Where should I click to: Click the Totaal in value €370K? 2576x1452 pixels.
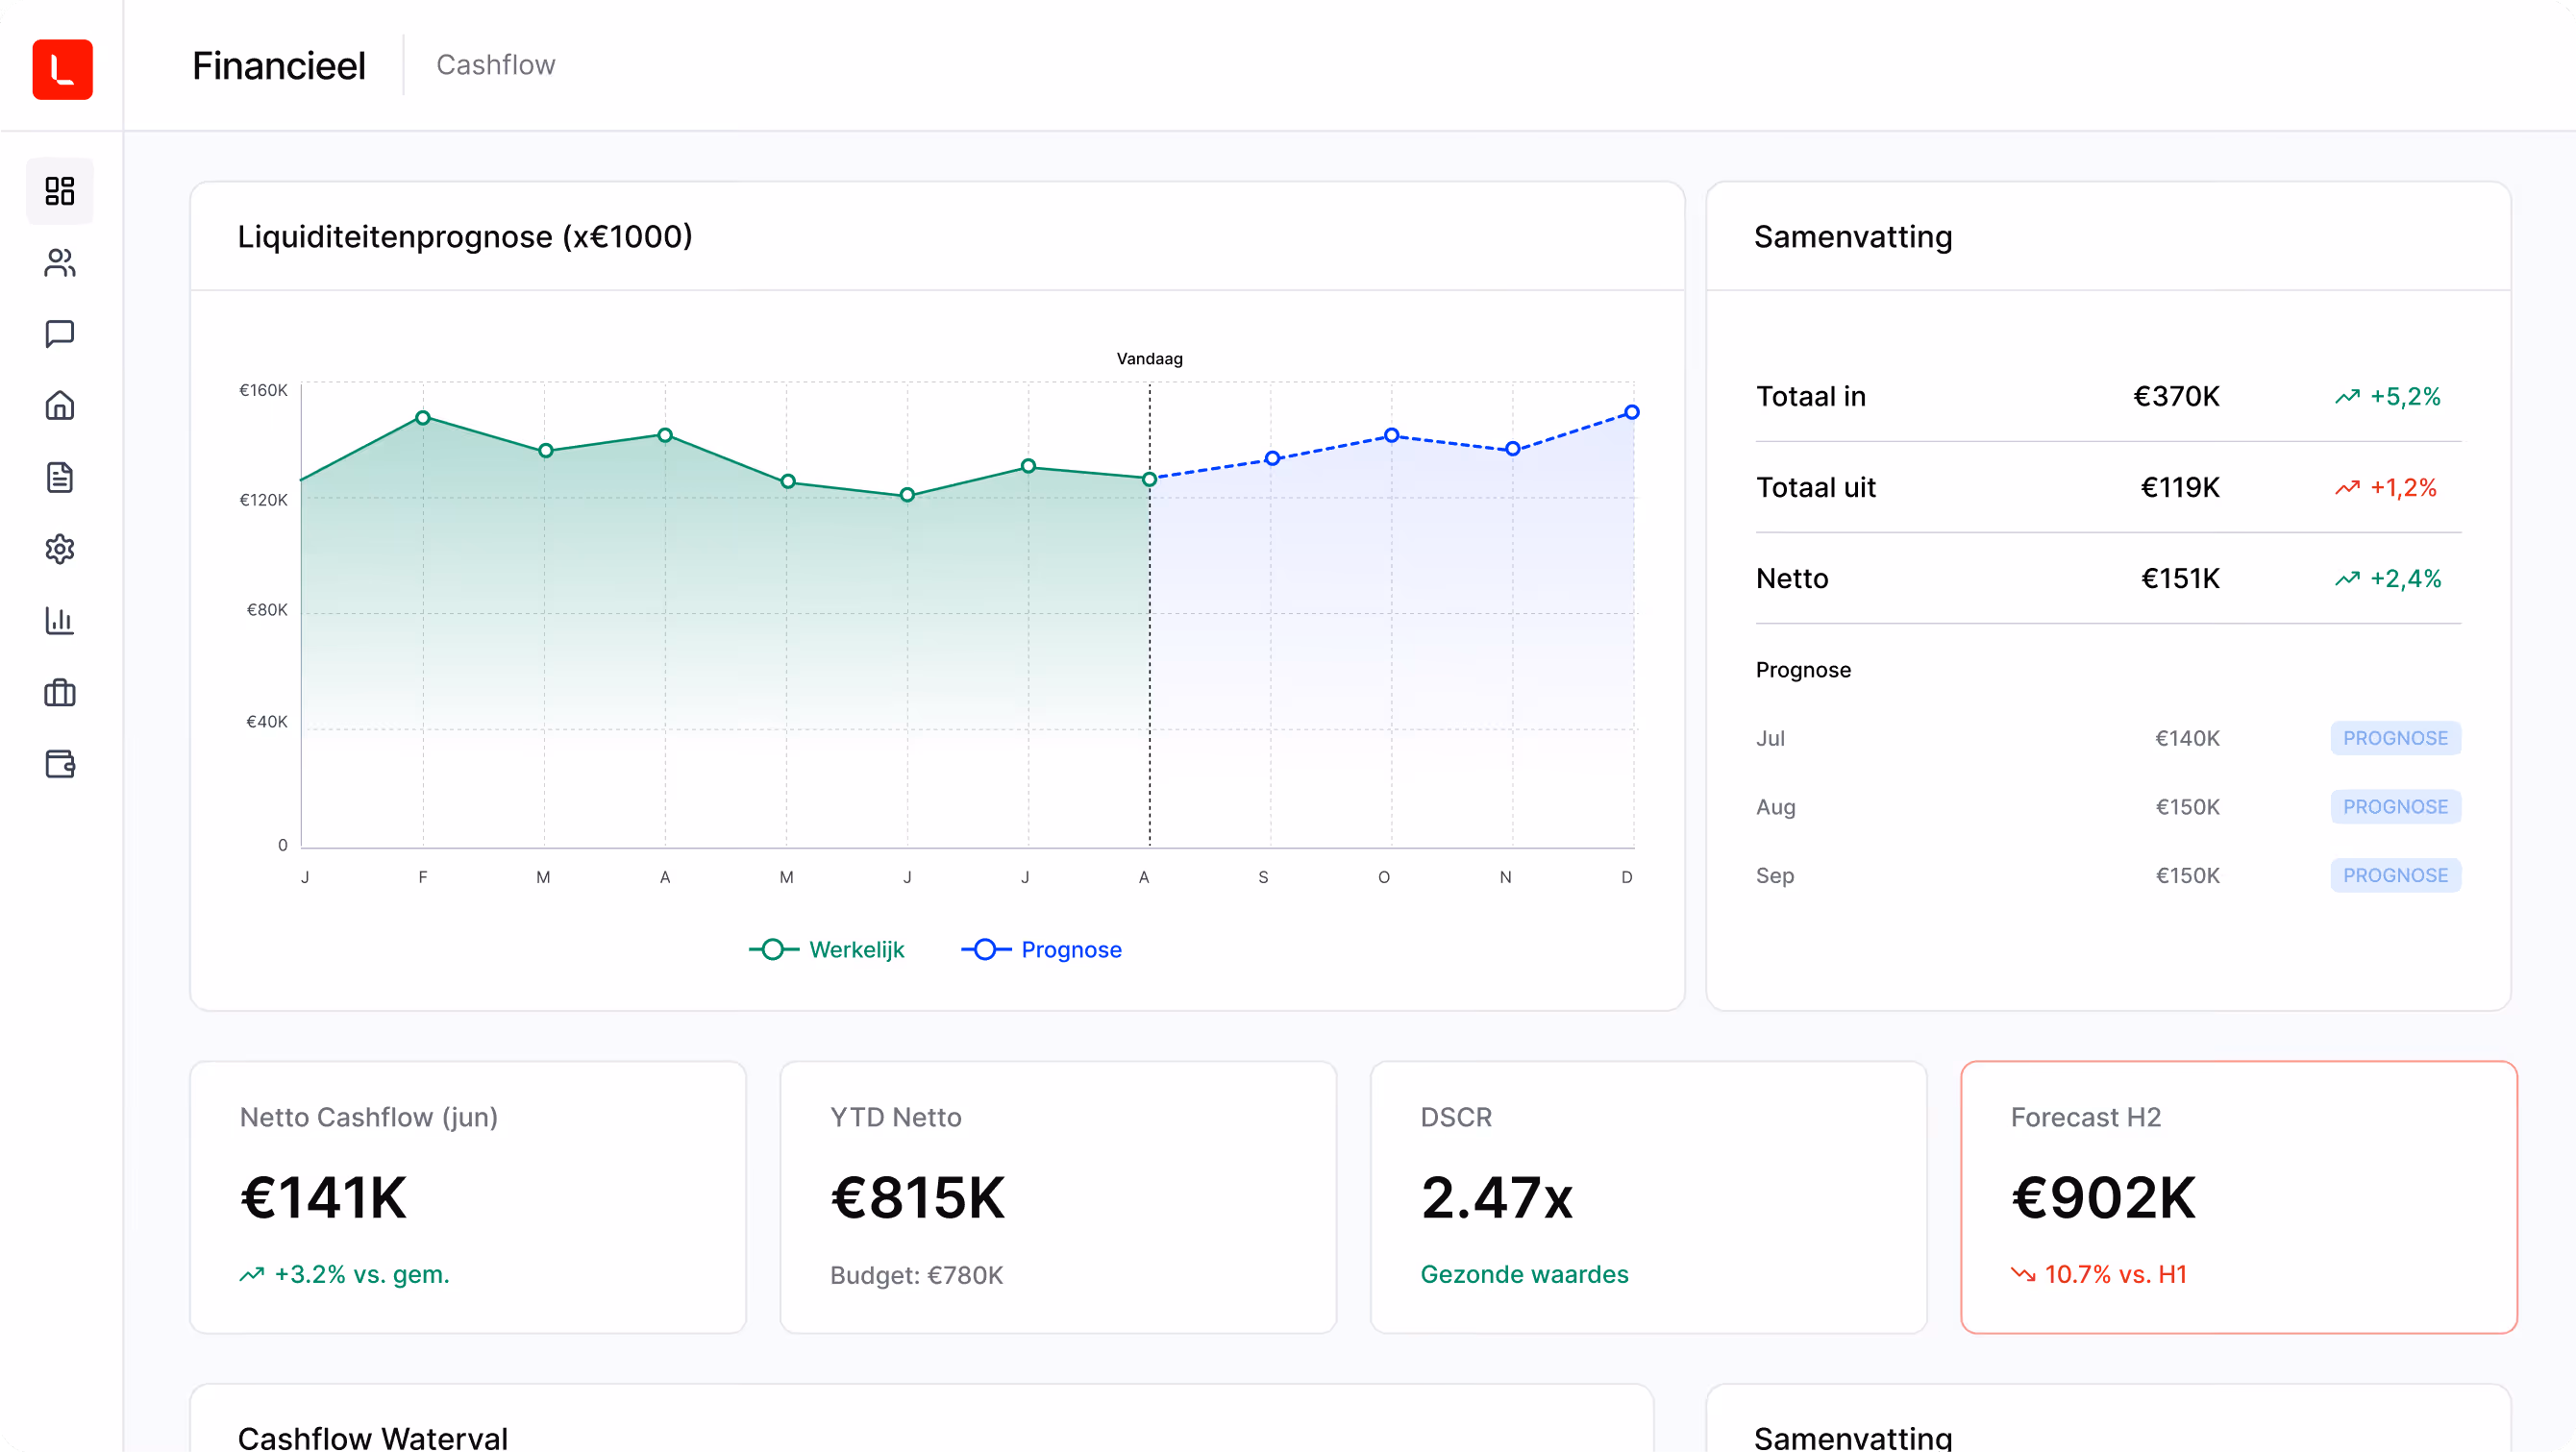coord(2176,397)
